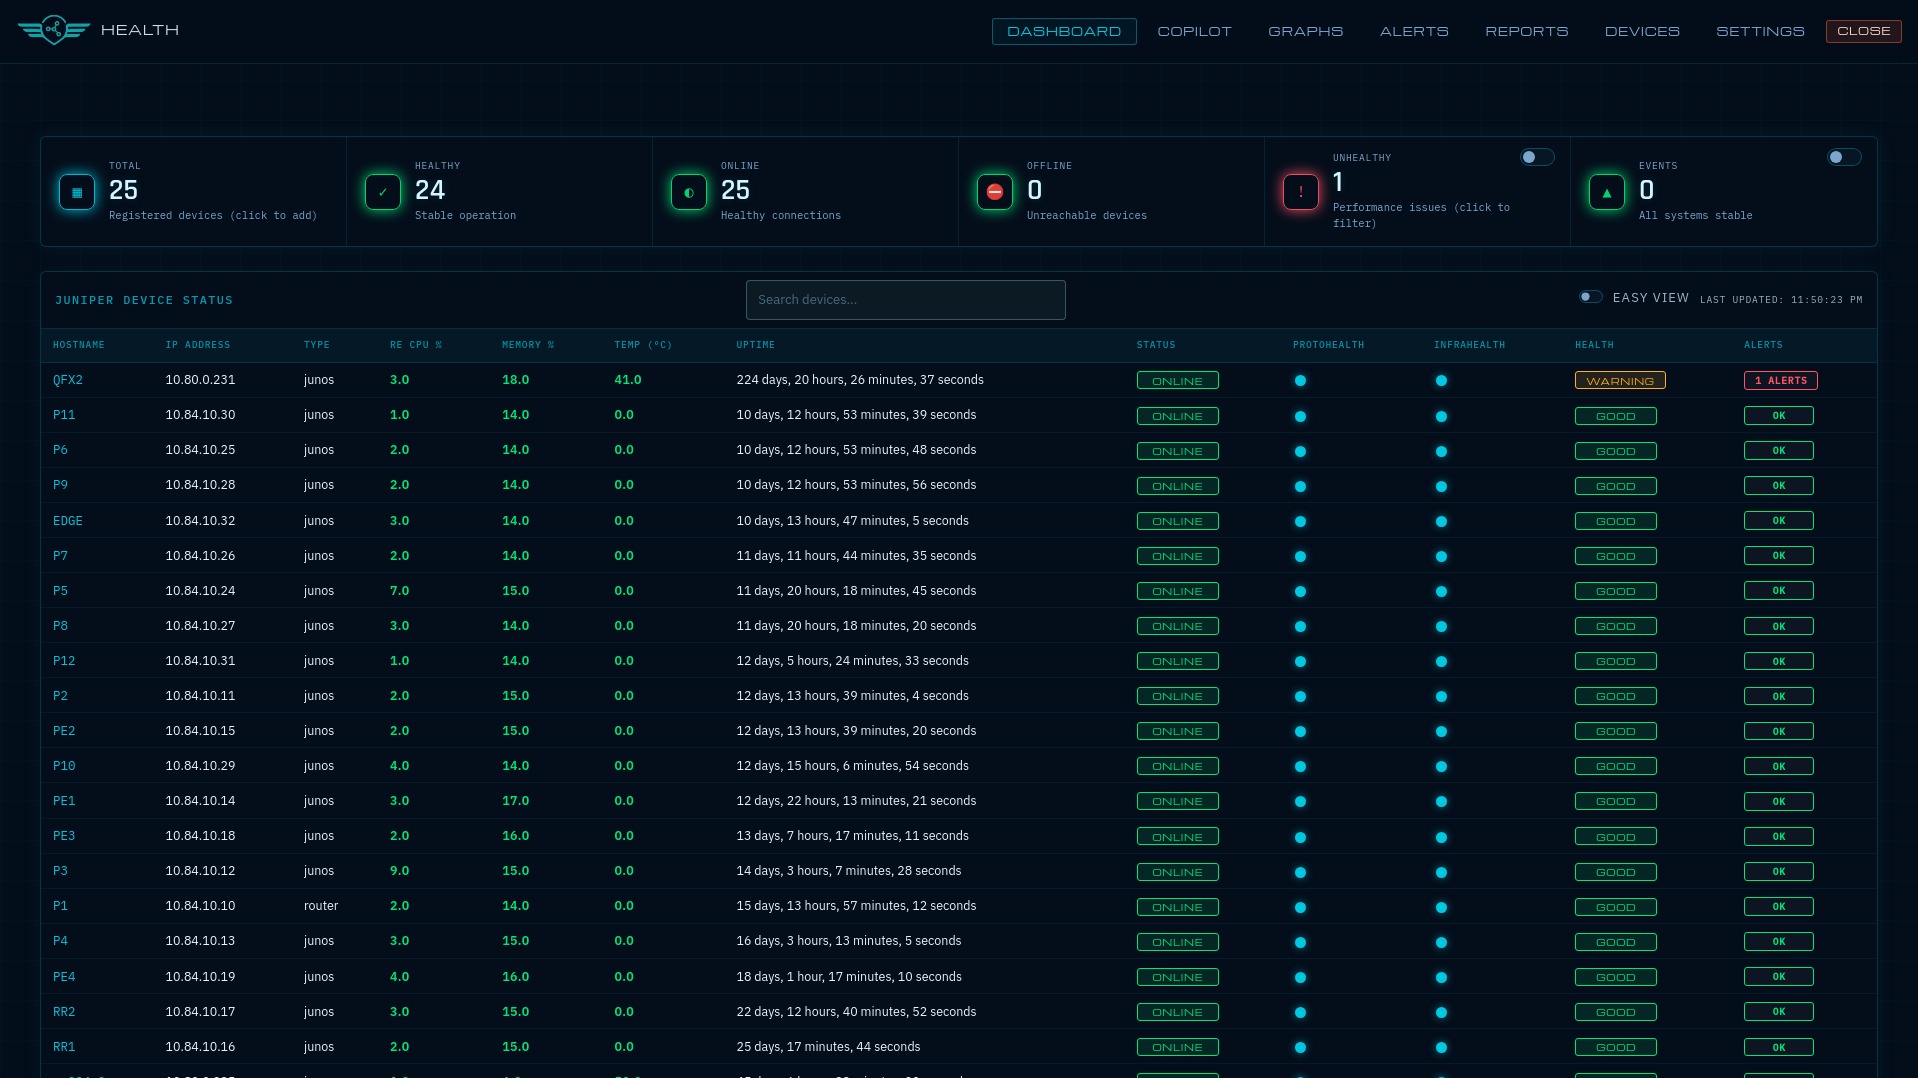This screenshot has height=1078, width=1918.
Task: Click the InfraHealth dot for P3
Action: (1441, 872)
